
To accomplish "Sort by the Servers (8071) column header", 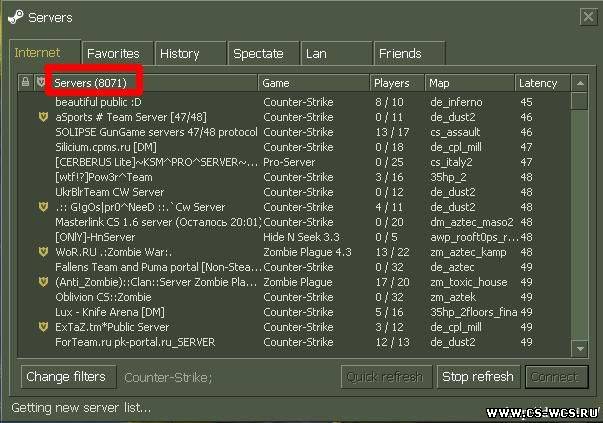I will [x=152, y=83].
